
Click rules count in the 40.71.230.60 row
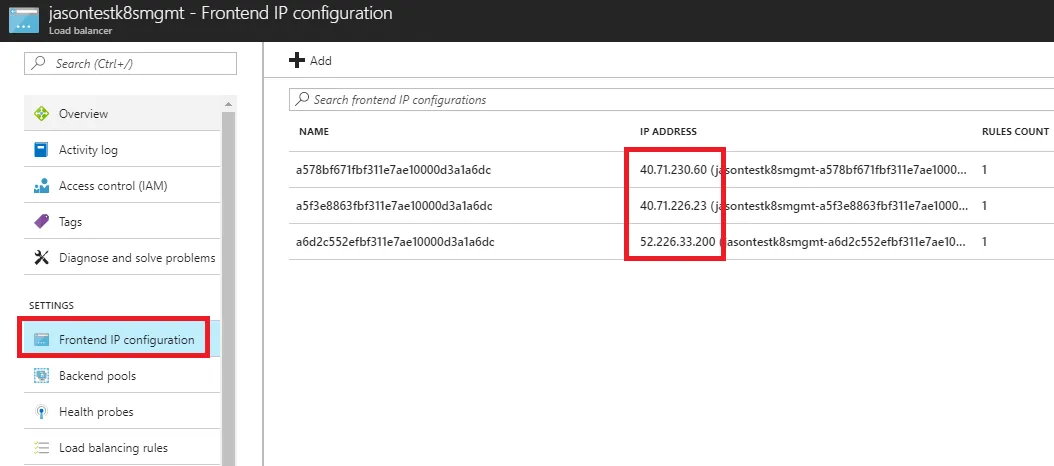(x=985, y=170)
